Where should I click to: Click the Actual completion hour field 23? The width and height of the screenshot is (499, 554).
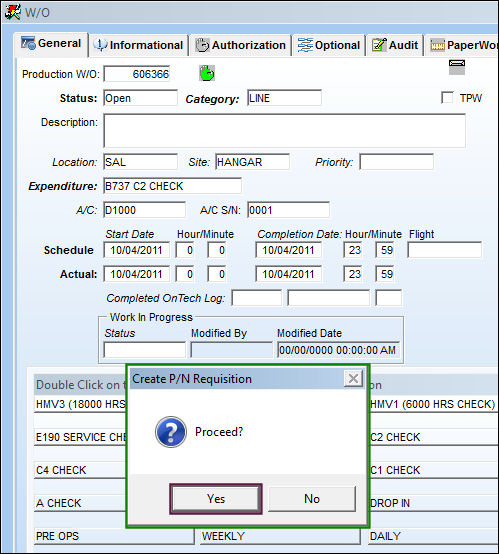[x=353, y=274]
